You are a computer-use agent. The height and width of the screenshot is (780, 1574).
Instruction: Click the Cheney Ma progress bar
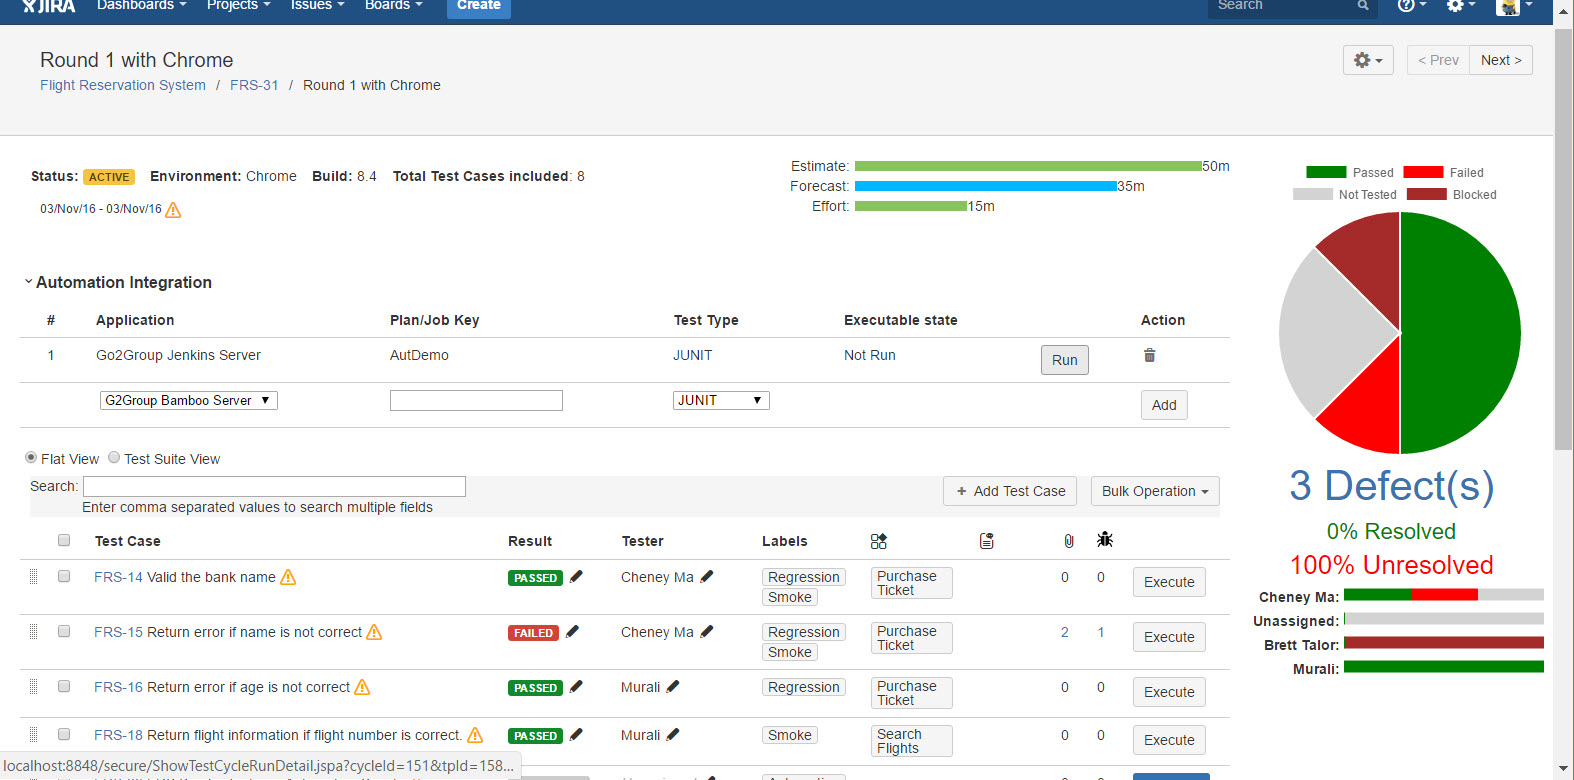(x=1444, y=595)
